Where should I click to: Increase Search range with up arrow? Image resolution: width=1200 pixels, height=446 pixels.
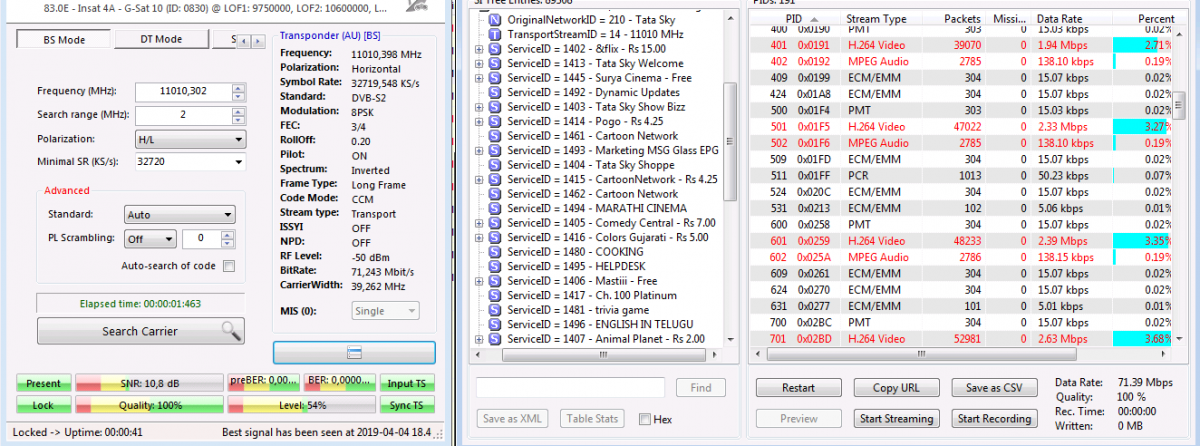[238, 110]
